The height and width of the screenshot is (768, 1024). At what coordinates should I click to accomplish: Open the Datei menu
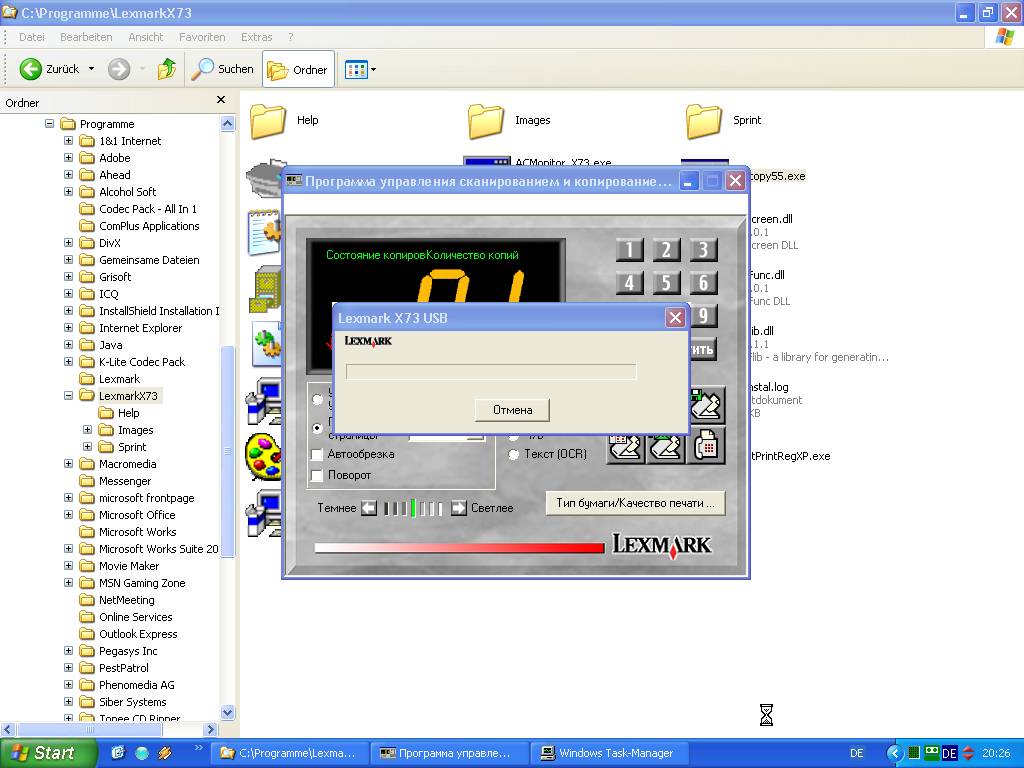pos(32,37)
